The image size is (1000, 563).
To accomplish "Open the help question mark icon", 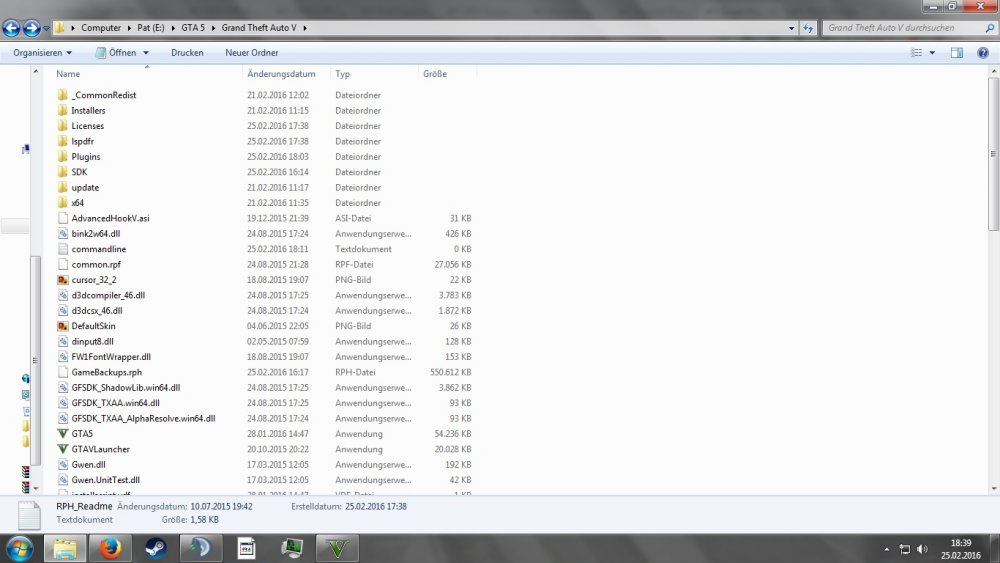I will pos(983,53).
